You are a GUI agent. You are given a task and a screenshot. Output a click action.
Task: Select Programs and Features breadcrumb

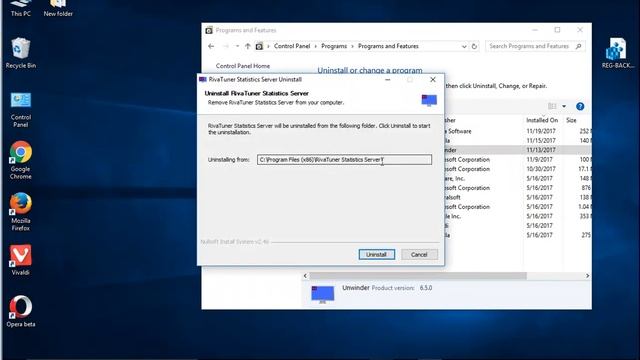(388, 46)
